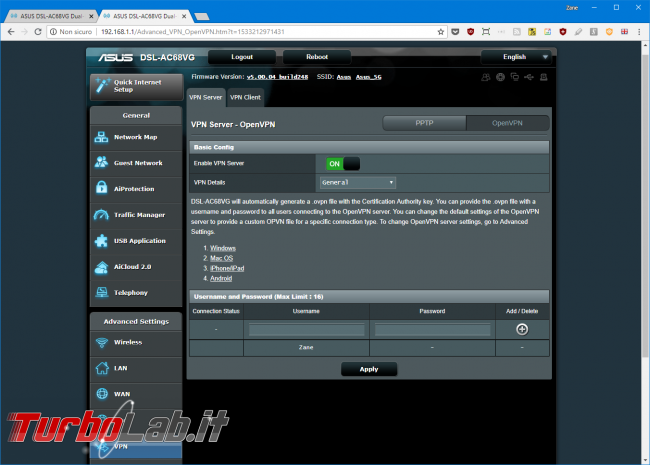
Task: Open the USB Application puzzle menu
Action: coord(136,241)
